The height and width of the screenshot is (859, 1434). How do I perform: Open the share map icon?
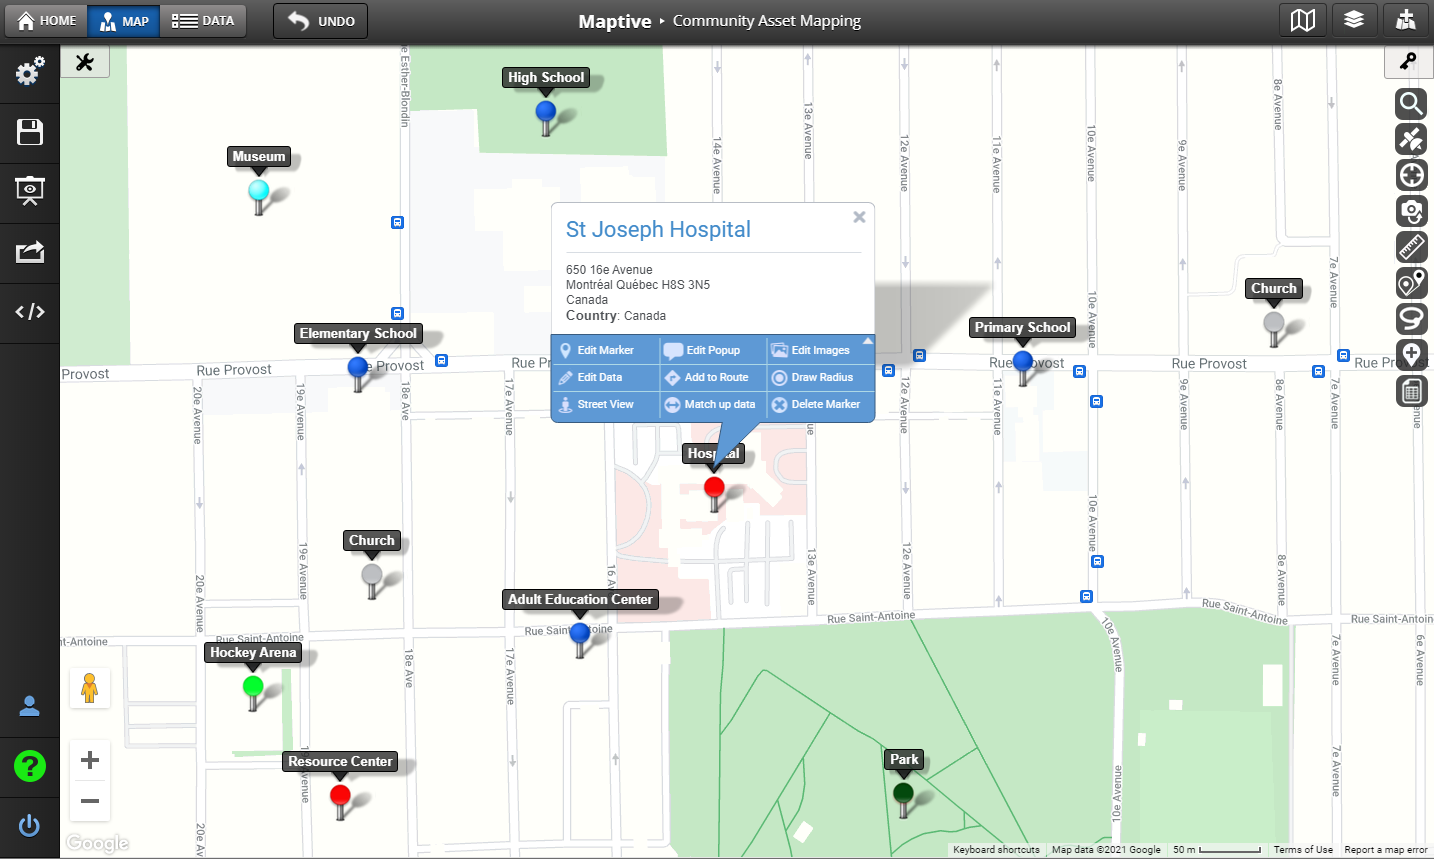click(x=30, y=252)
